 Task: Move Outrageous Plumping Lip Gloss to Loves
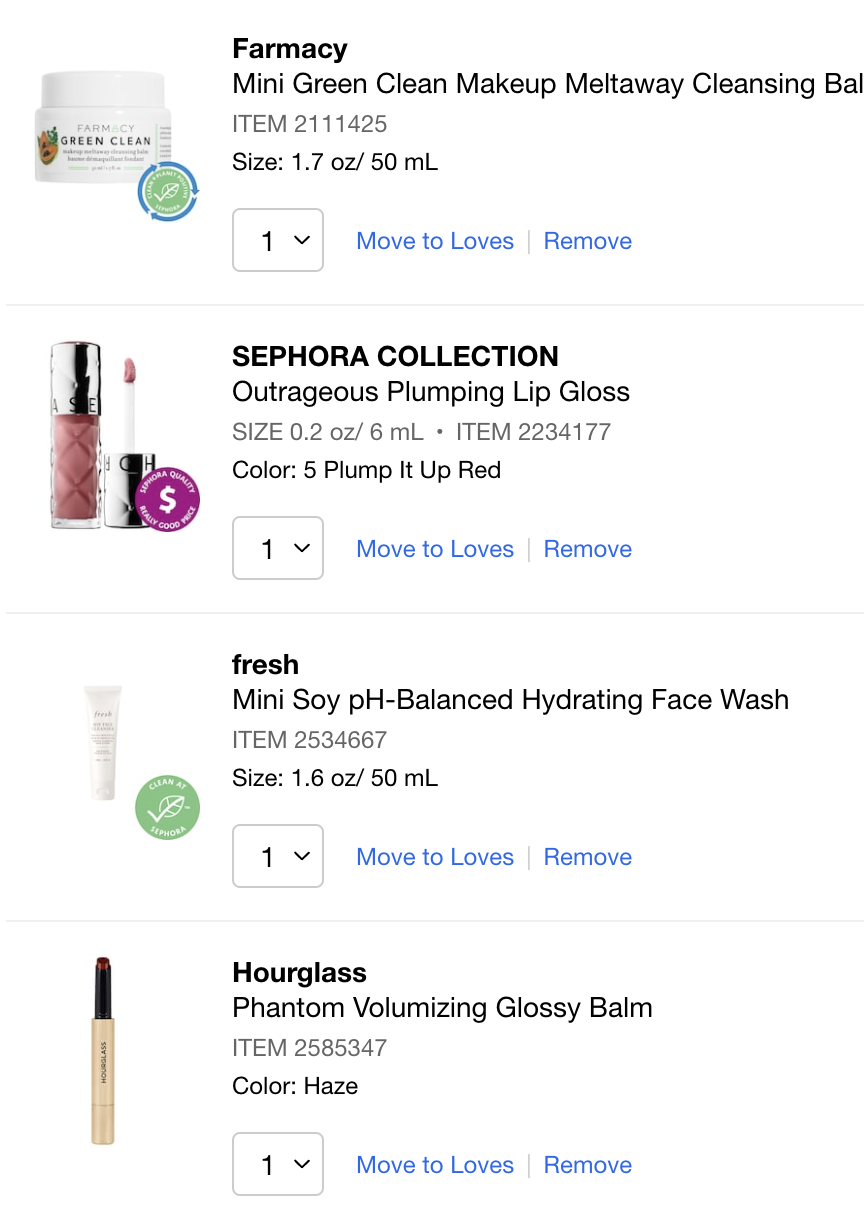pos(435,549)
